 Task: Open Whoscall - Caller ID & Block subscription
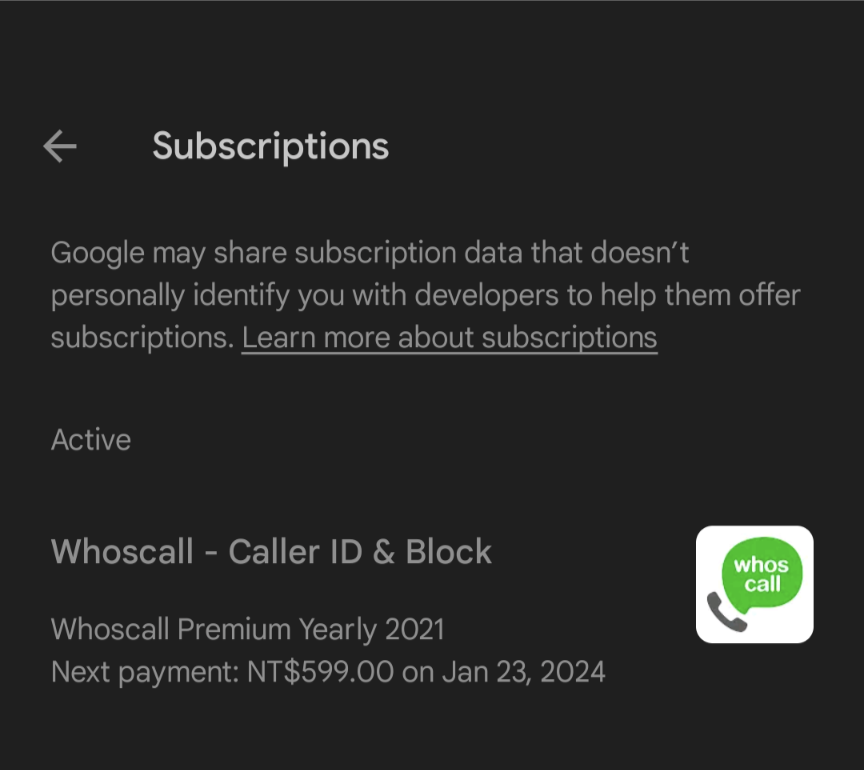(271, 551)
